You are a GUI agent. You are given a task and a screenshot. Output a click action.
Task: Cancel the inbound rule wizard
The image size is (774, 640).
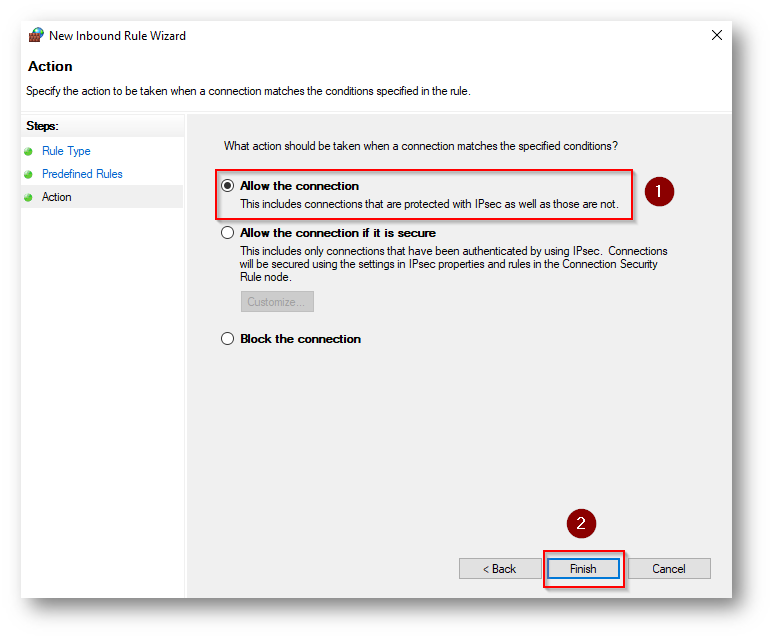tap(669, 568)
